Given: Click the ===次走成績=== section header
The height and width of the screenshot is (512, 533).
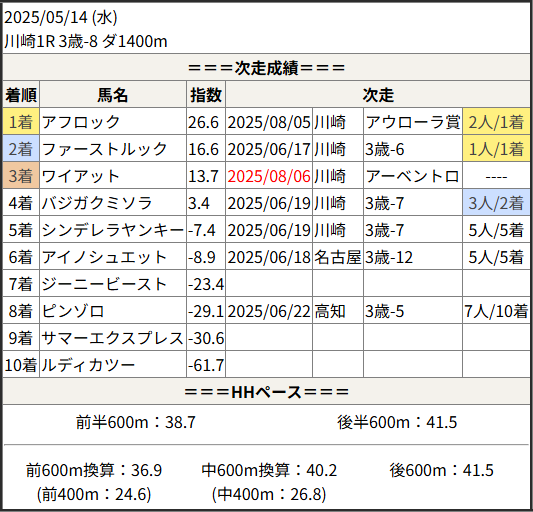Looking at the screenshot, I should click(266, 68).
